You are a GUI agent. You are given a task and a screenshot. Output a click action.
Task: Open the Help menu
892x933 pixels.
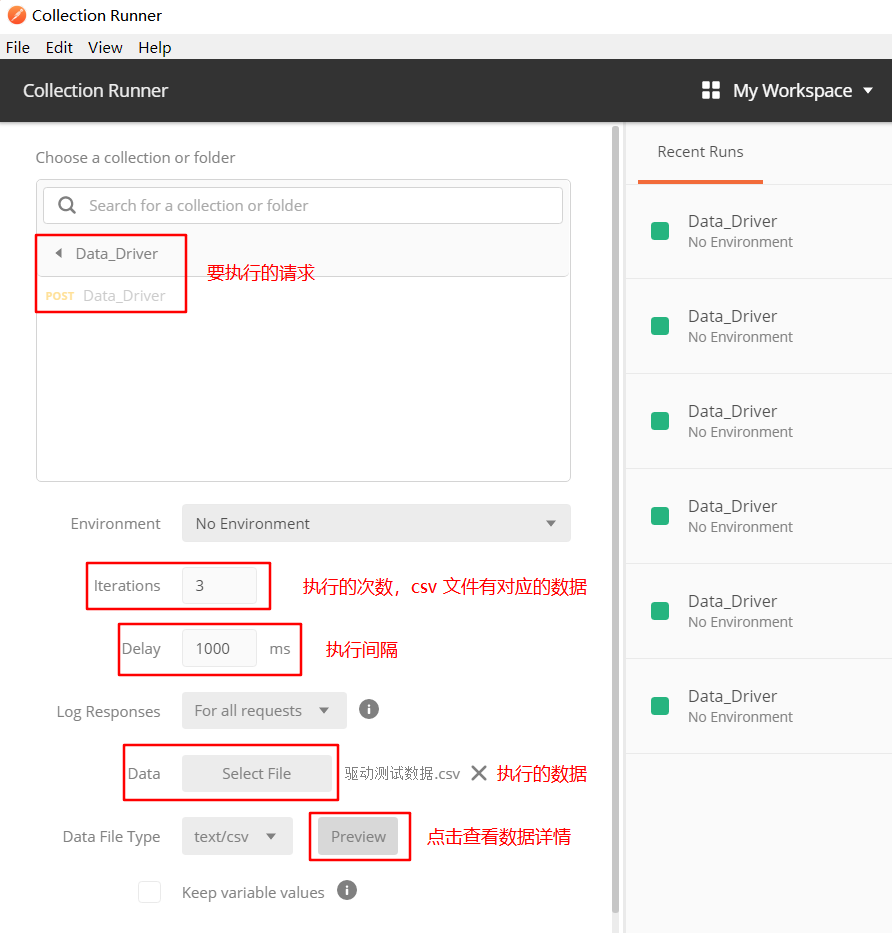coord(155,48)
